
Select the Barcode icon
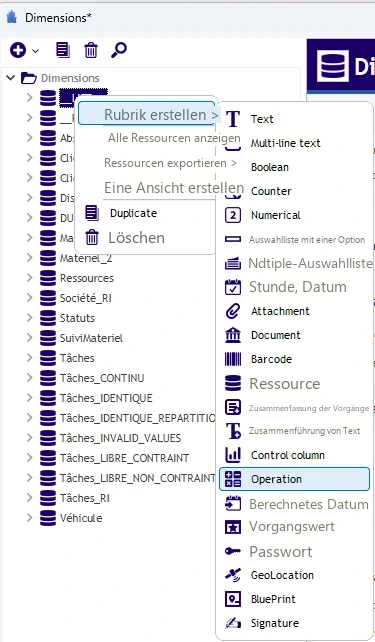[233, 359]
